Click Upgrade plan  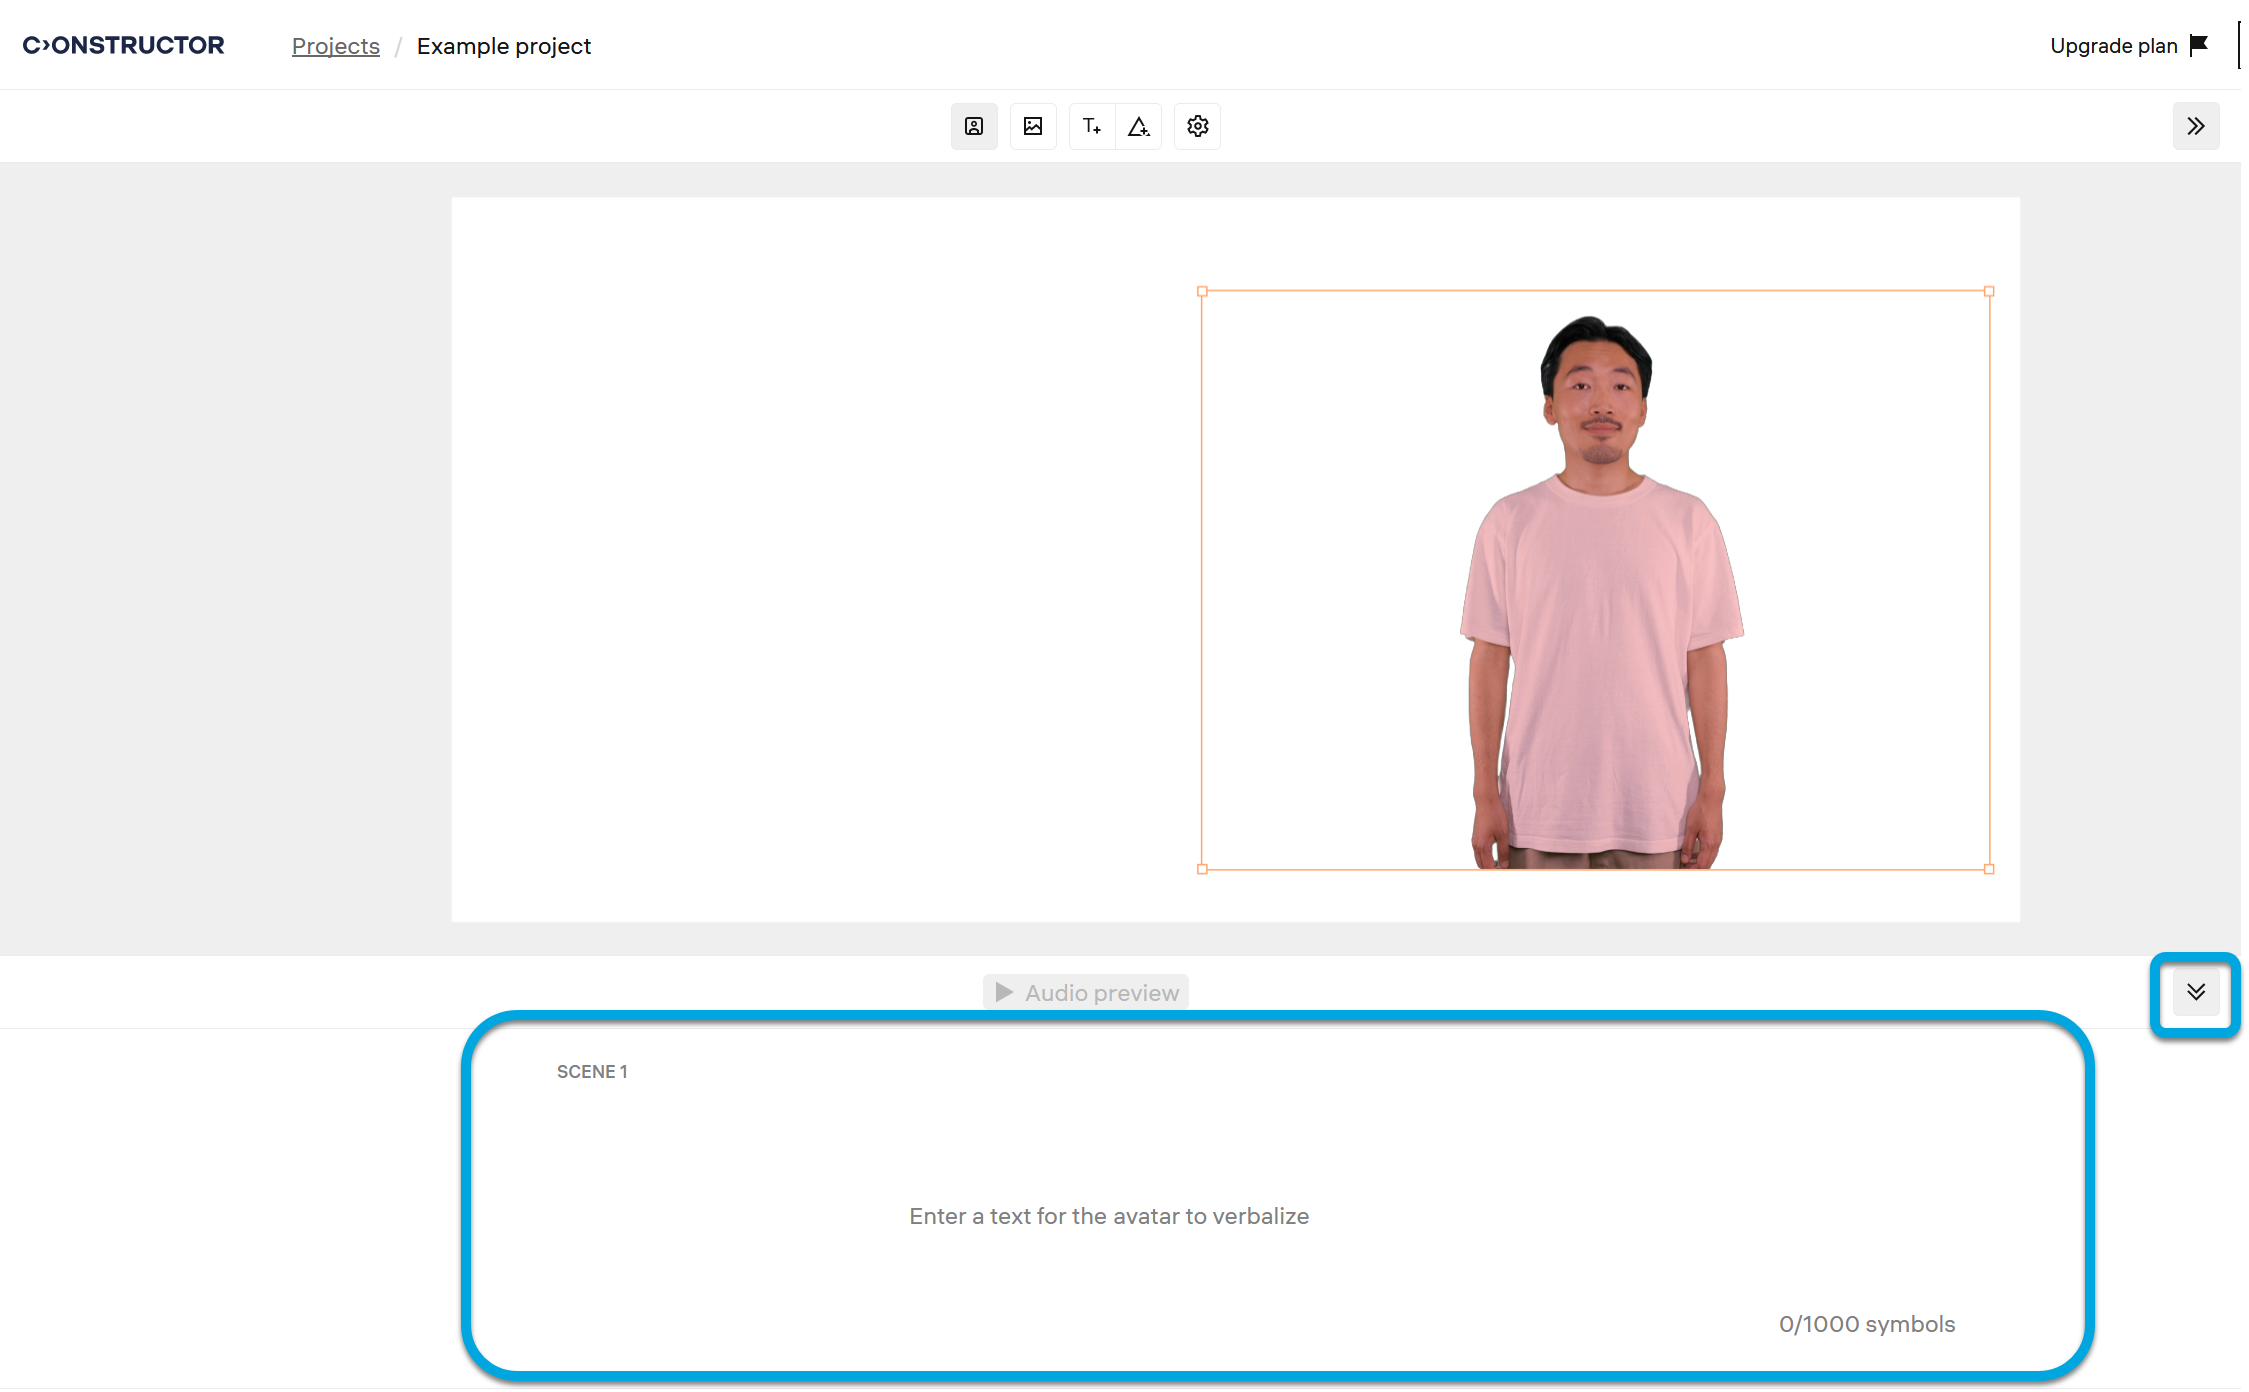2113,46
